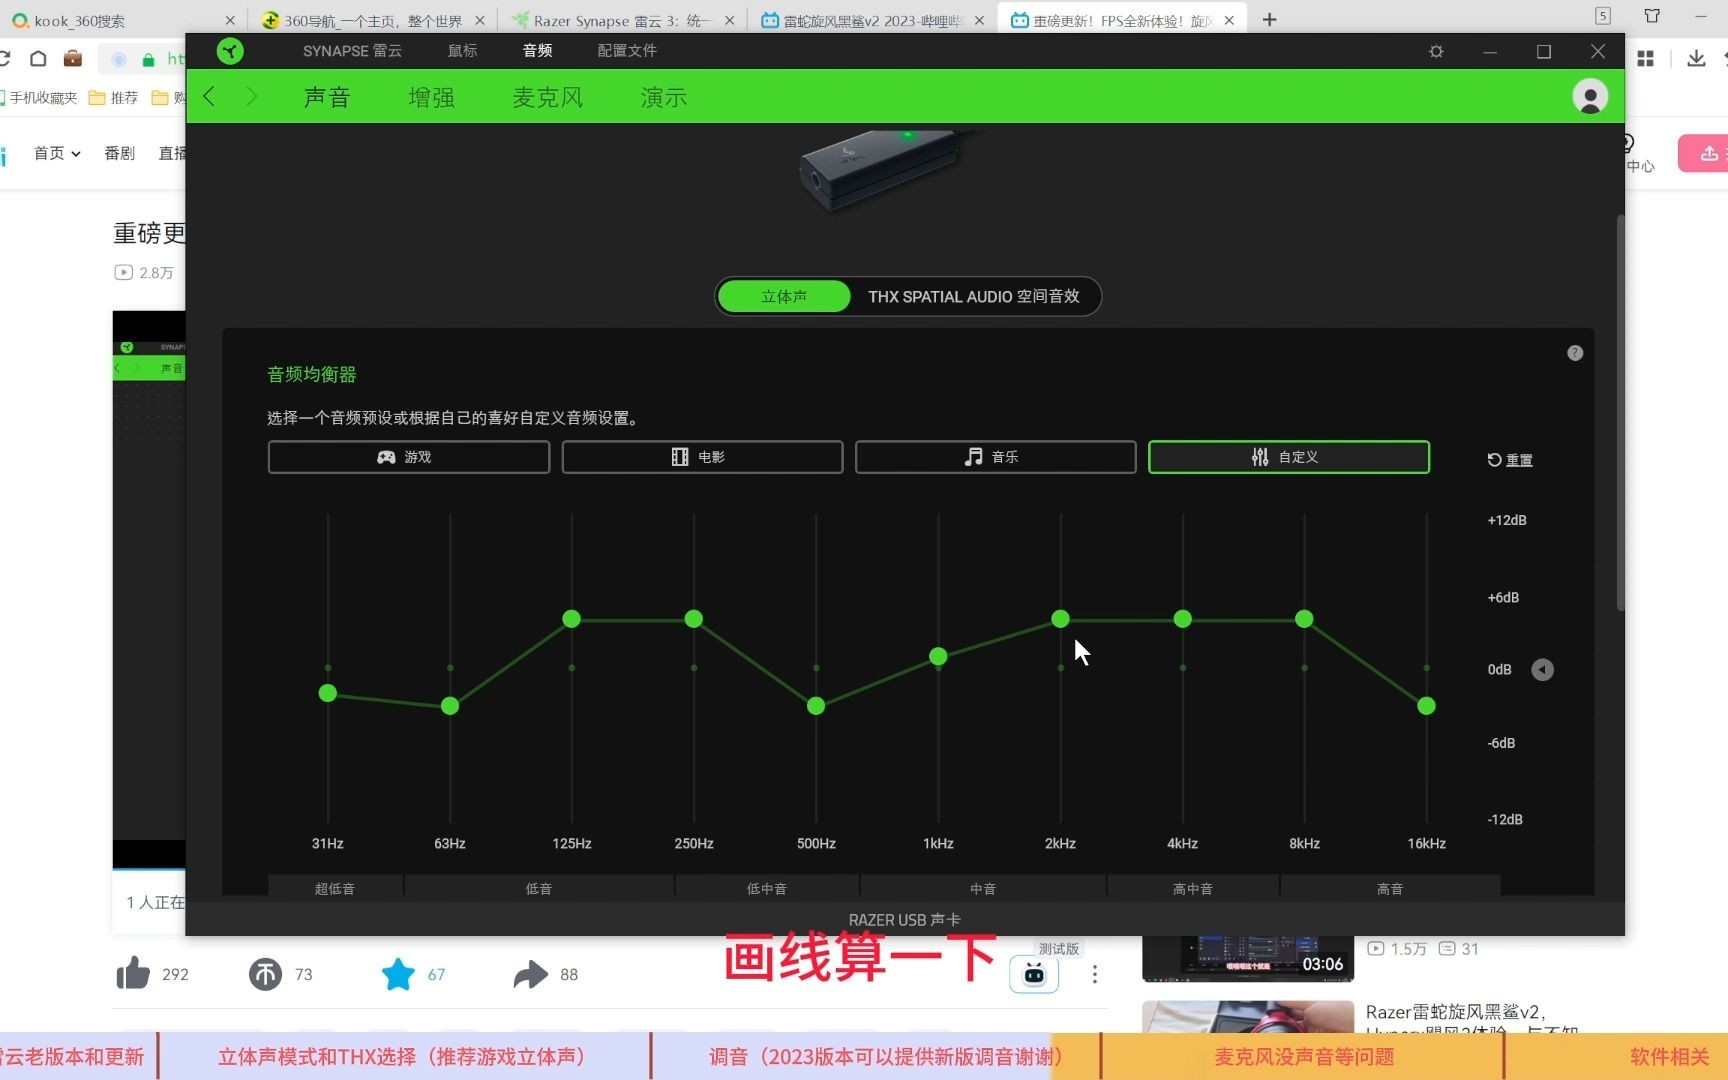Click the 31Hz equalizer slider handle

(328, 693)
